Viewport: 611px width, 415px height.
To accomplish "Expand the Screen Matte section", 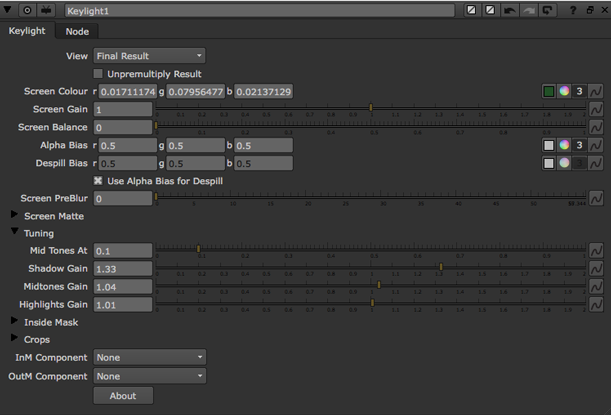I will pyautogui.click(x=14, y=214).
